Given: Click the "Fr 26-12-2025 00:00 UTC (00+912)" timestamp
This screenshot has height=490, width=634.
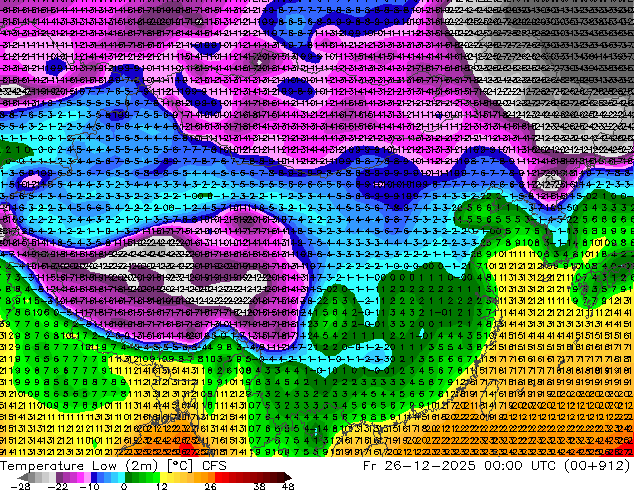Looking at the screenshot, I should (x=497, y=466).
